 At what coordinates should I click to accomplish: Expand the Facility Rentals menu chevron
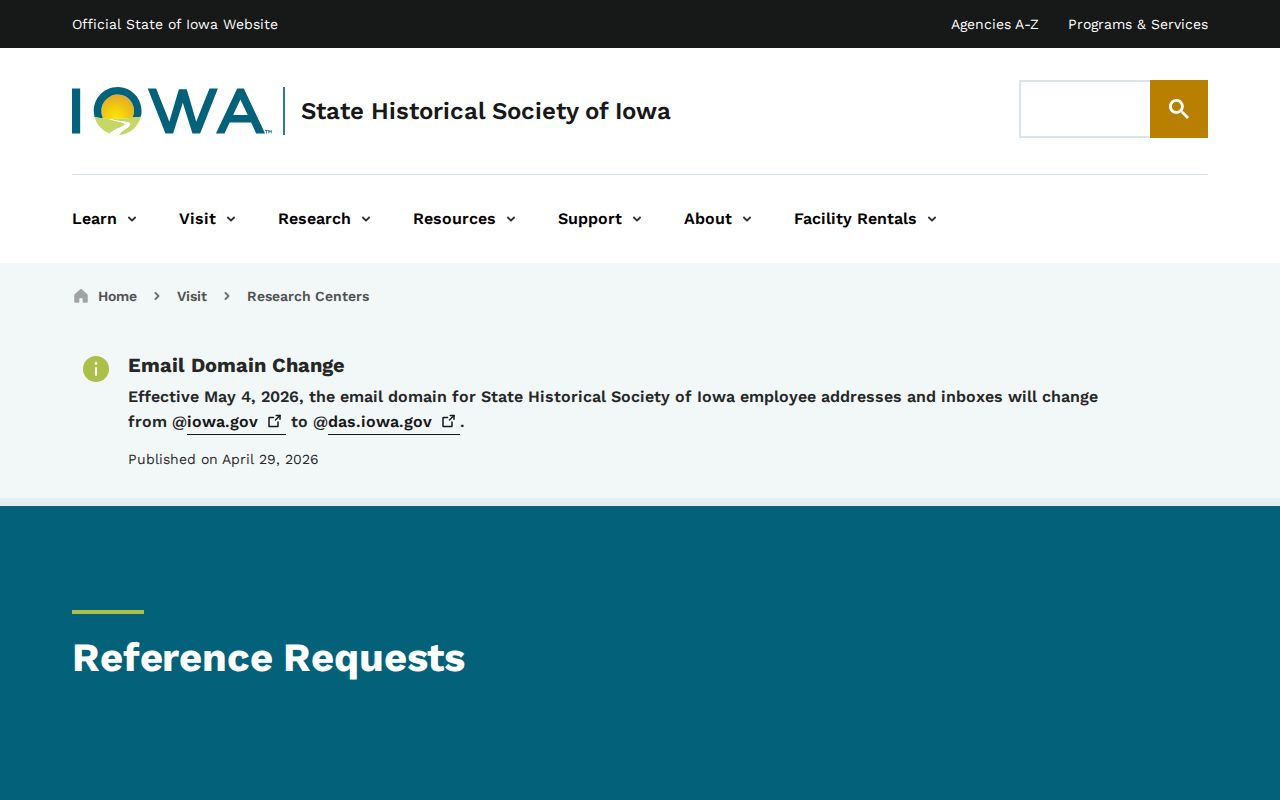tap(932, 219)
